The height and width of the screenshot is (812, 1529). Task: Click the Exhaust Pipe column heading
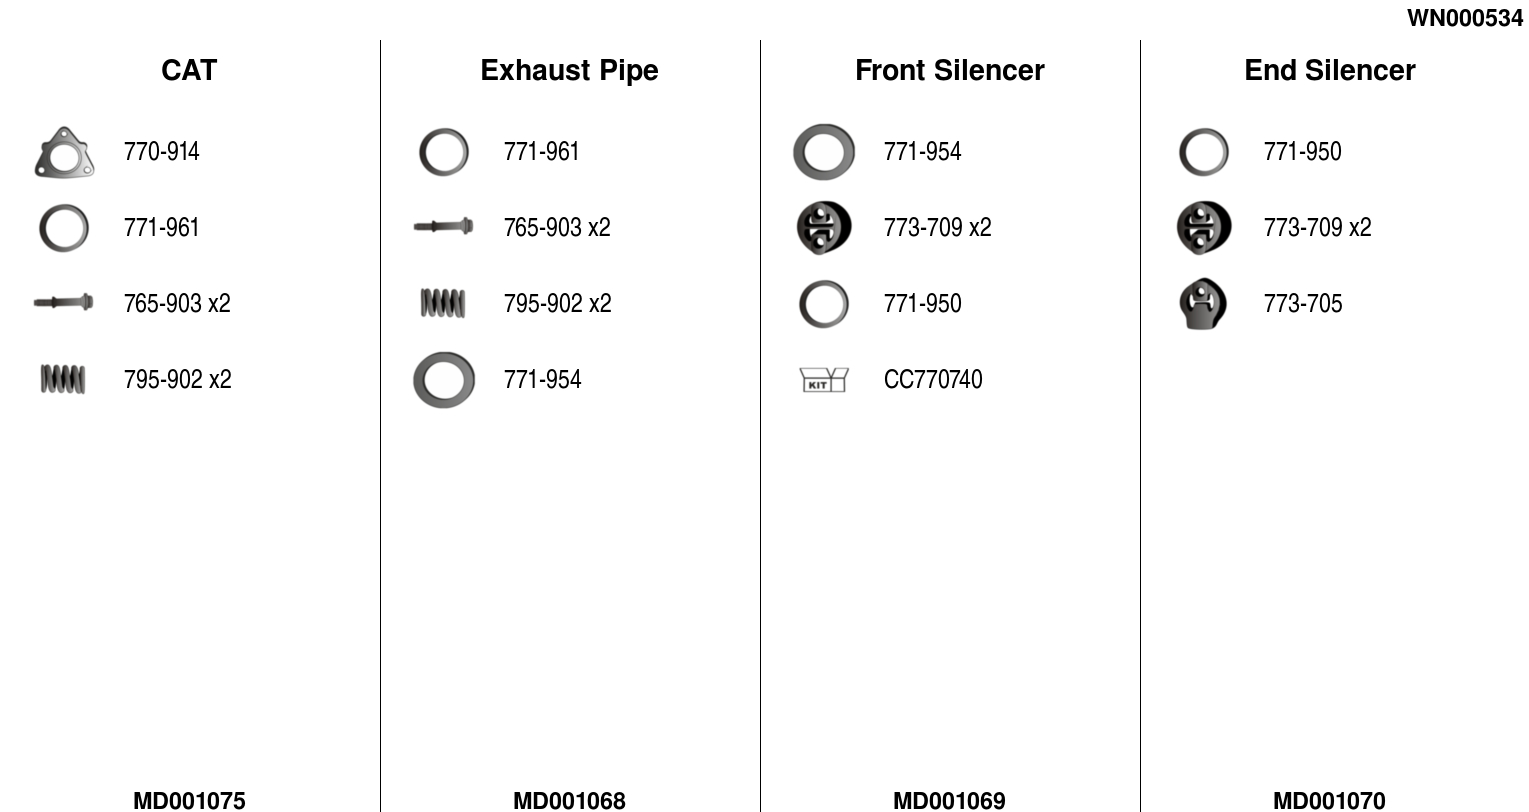click(569, 70)
